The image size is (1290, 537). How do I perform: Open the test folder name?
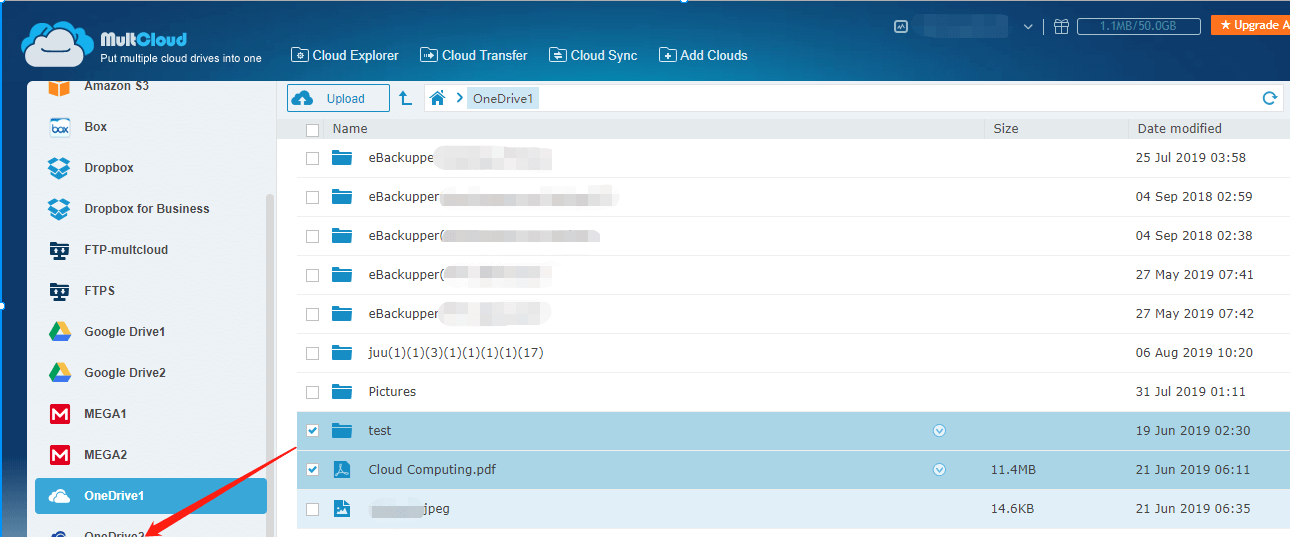pos(380,431)
